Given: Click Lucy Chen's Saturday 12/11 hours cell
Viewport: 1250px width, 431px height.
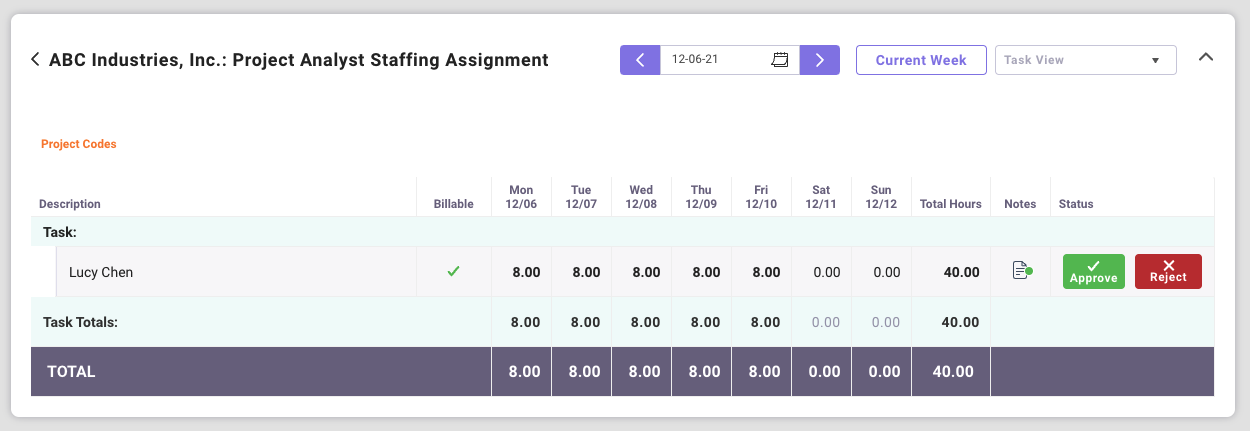Looking at the screenshot, I should 825,272.
